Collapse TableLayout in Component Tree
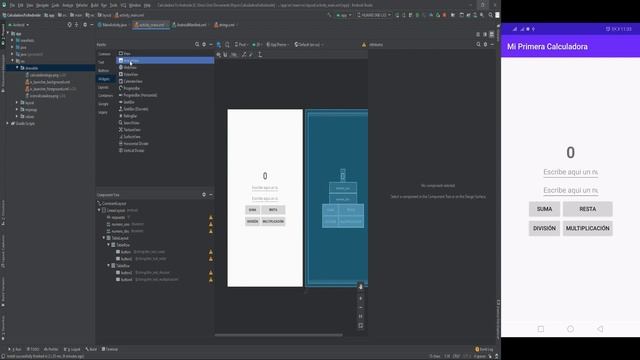This screenshot has height=360, width=640. [104, 238]
